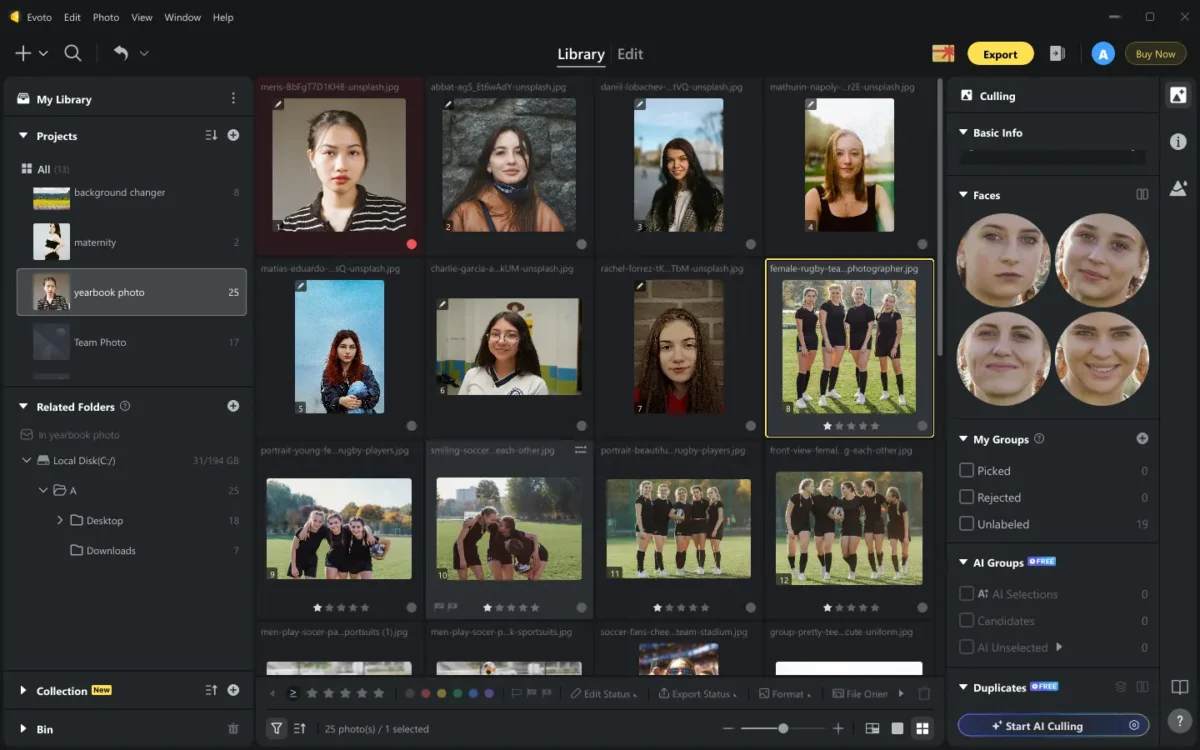Empty the Bin with trash icon
The height and width of the screenshot is (750, 1200).
pyautogui.click(x=233, y=729)
